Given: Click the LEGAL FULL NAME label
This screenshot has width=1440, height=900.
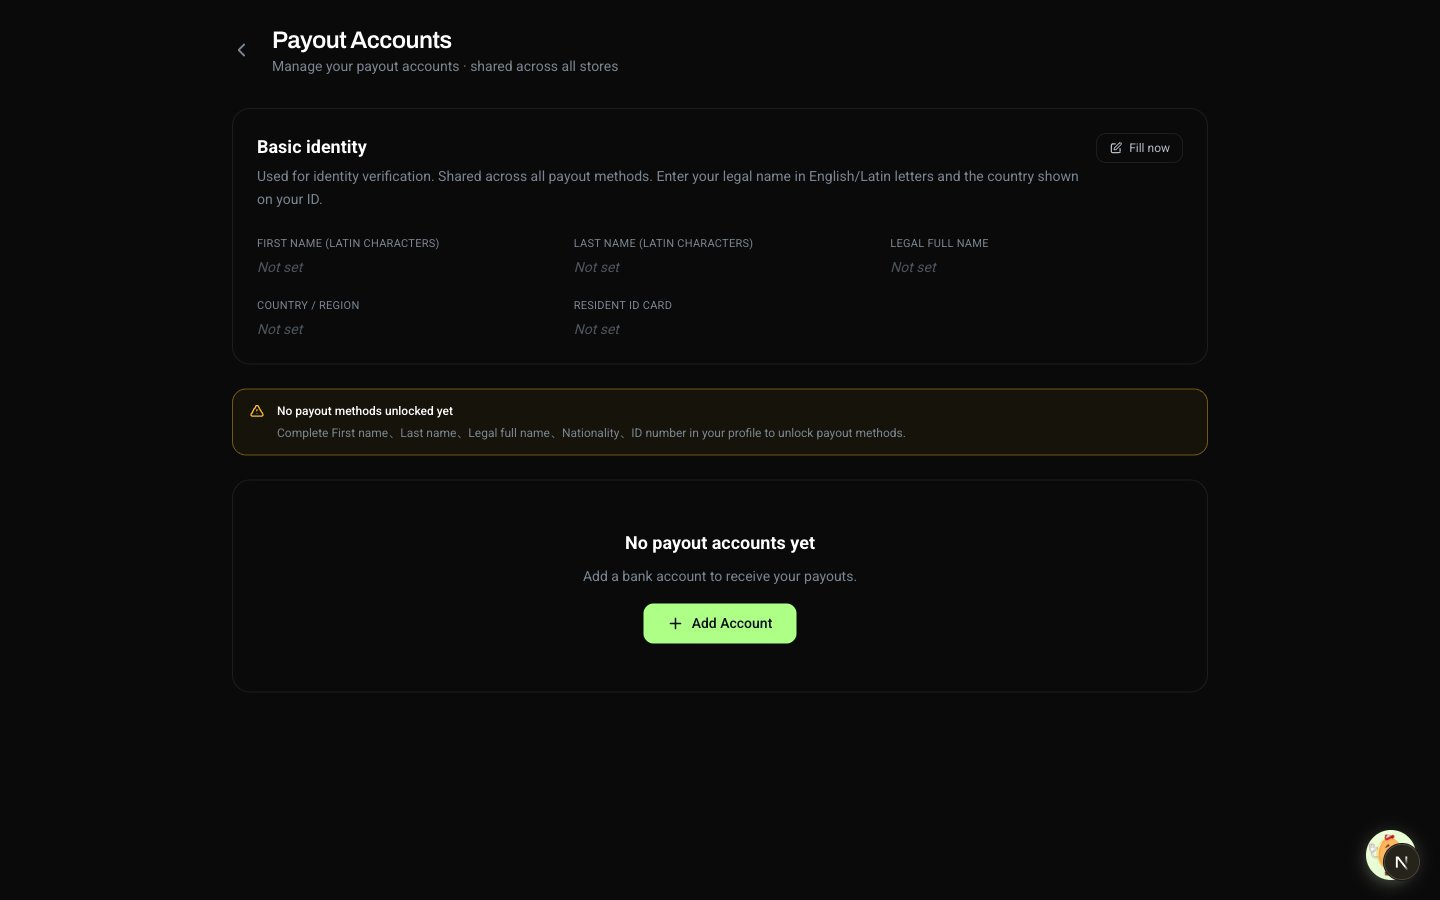Looking at the screenshot, I should 939,243.
